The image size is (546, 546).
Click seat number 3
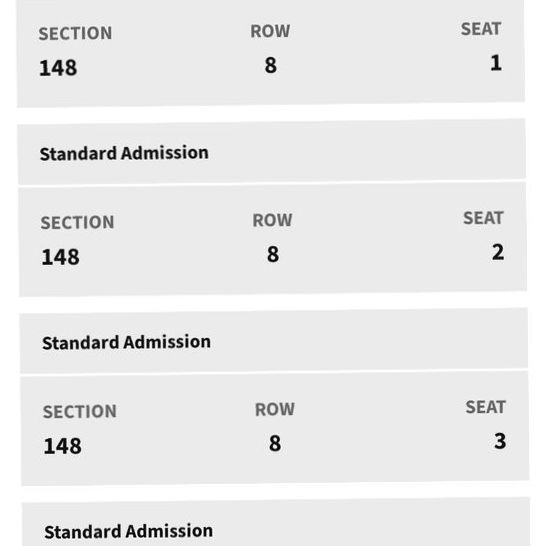(x=500, y=441)
